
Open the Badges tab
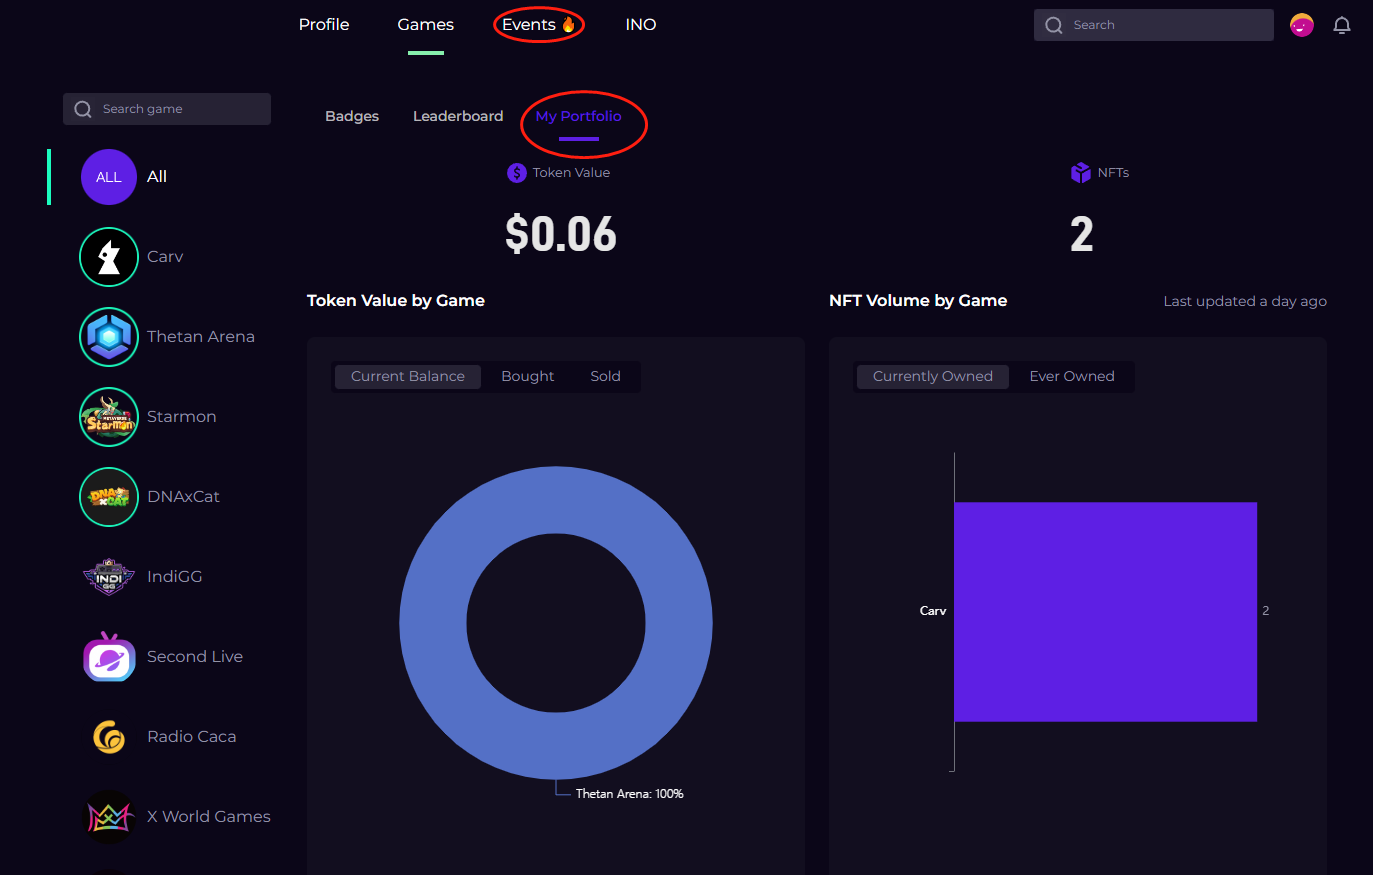pyautogui.click(x=352, y=117)
